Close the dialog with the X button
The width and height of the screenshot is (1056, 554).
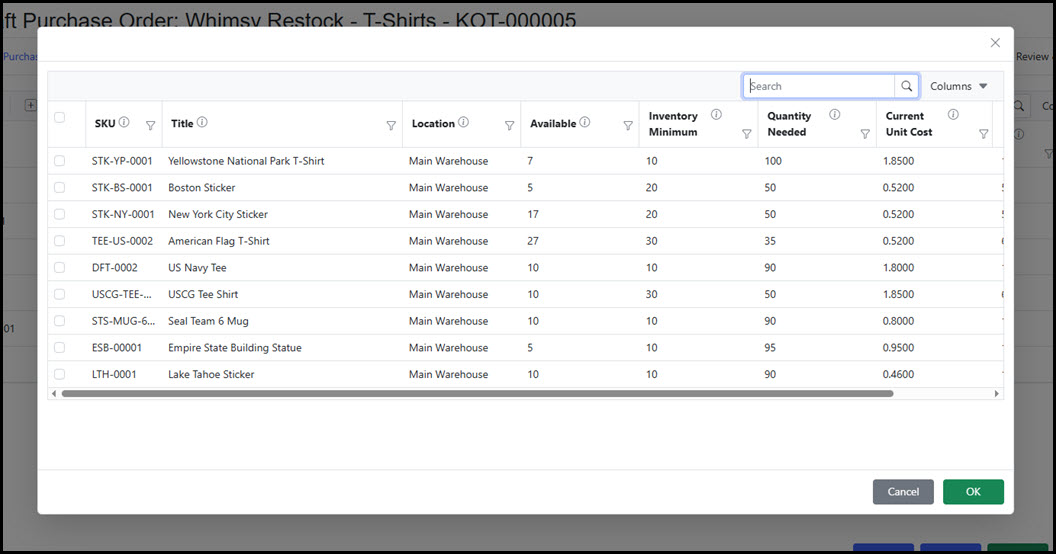tap(995, 43)
